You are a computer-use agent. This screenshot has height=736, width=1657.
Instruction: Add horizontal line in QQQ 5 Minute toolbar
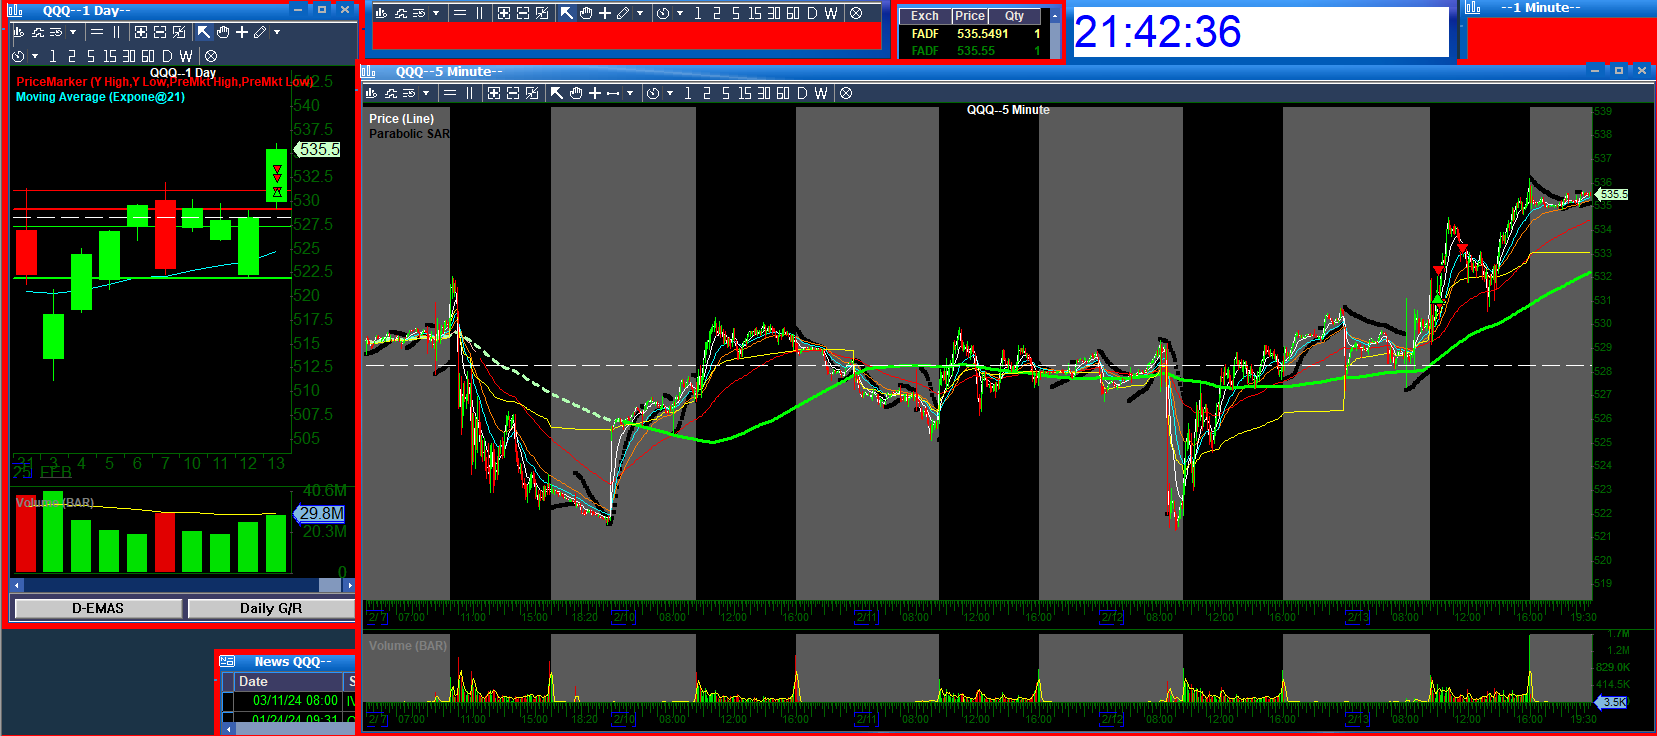coord(450,93)
